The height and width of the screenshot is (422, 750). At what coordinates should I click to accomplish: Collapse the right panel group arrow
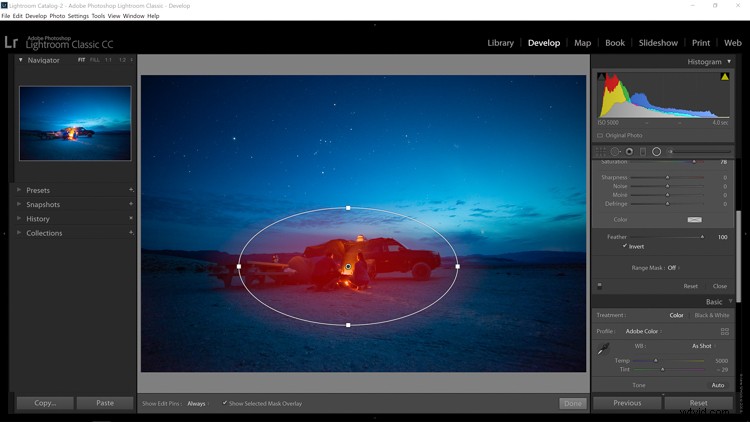pyautogui.click(x=746, y=233)
